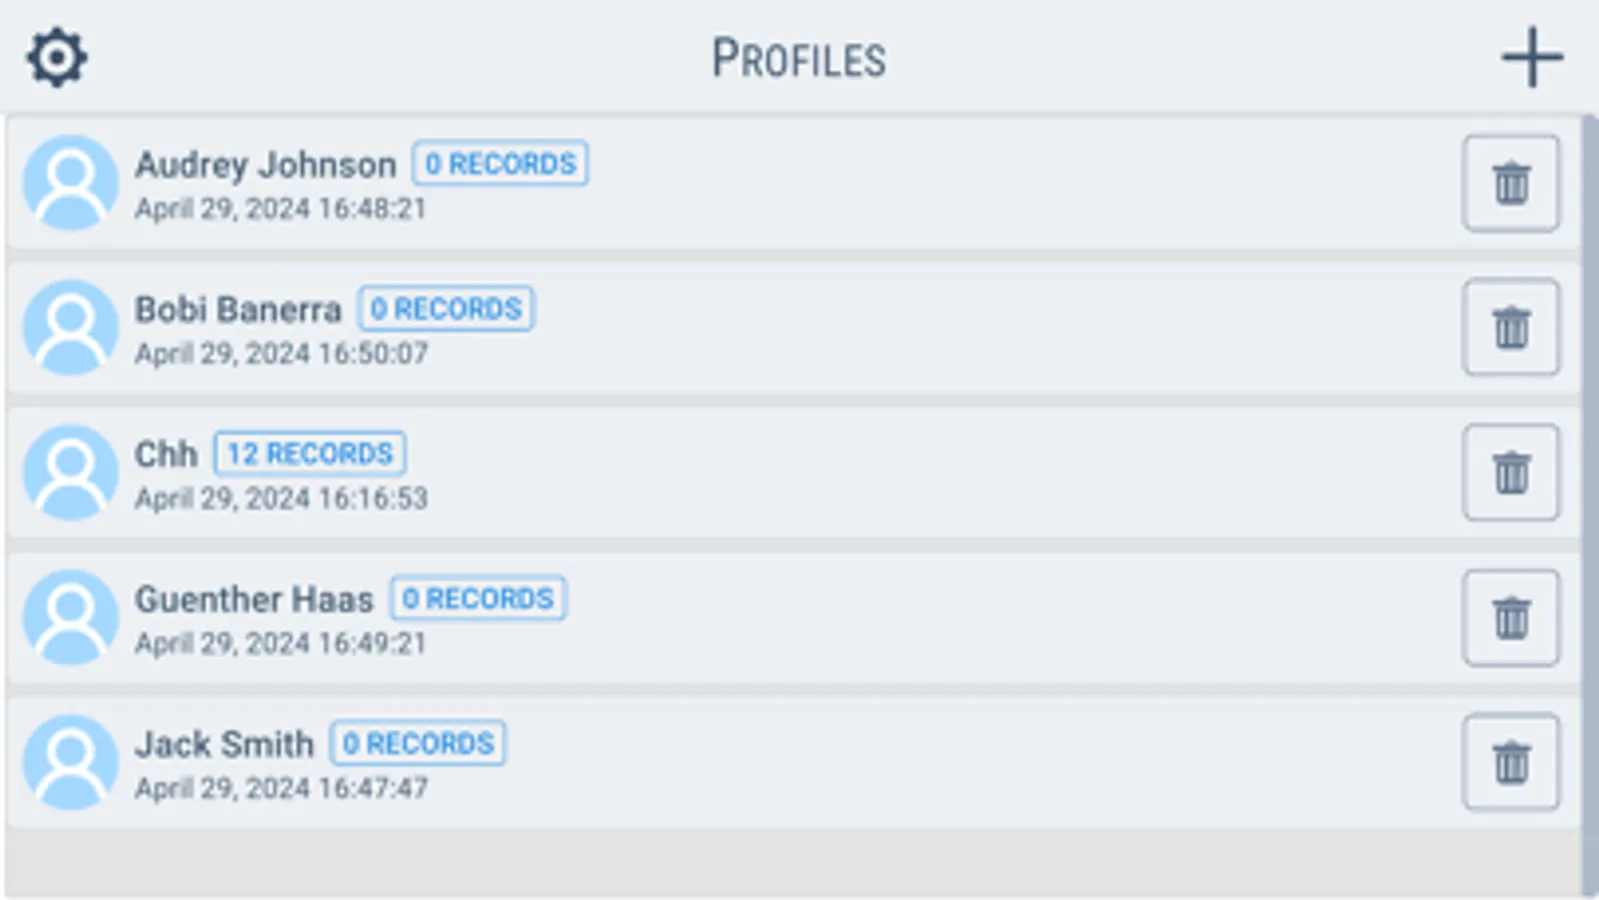This screenshot has width=1599, height=900.
Task: Click the avatar icon for Chh
Action: point(70,472)
